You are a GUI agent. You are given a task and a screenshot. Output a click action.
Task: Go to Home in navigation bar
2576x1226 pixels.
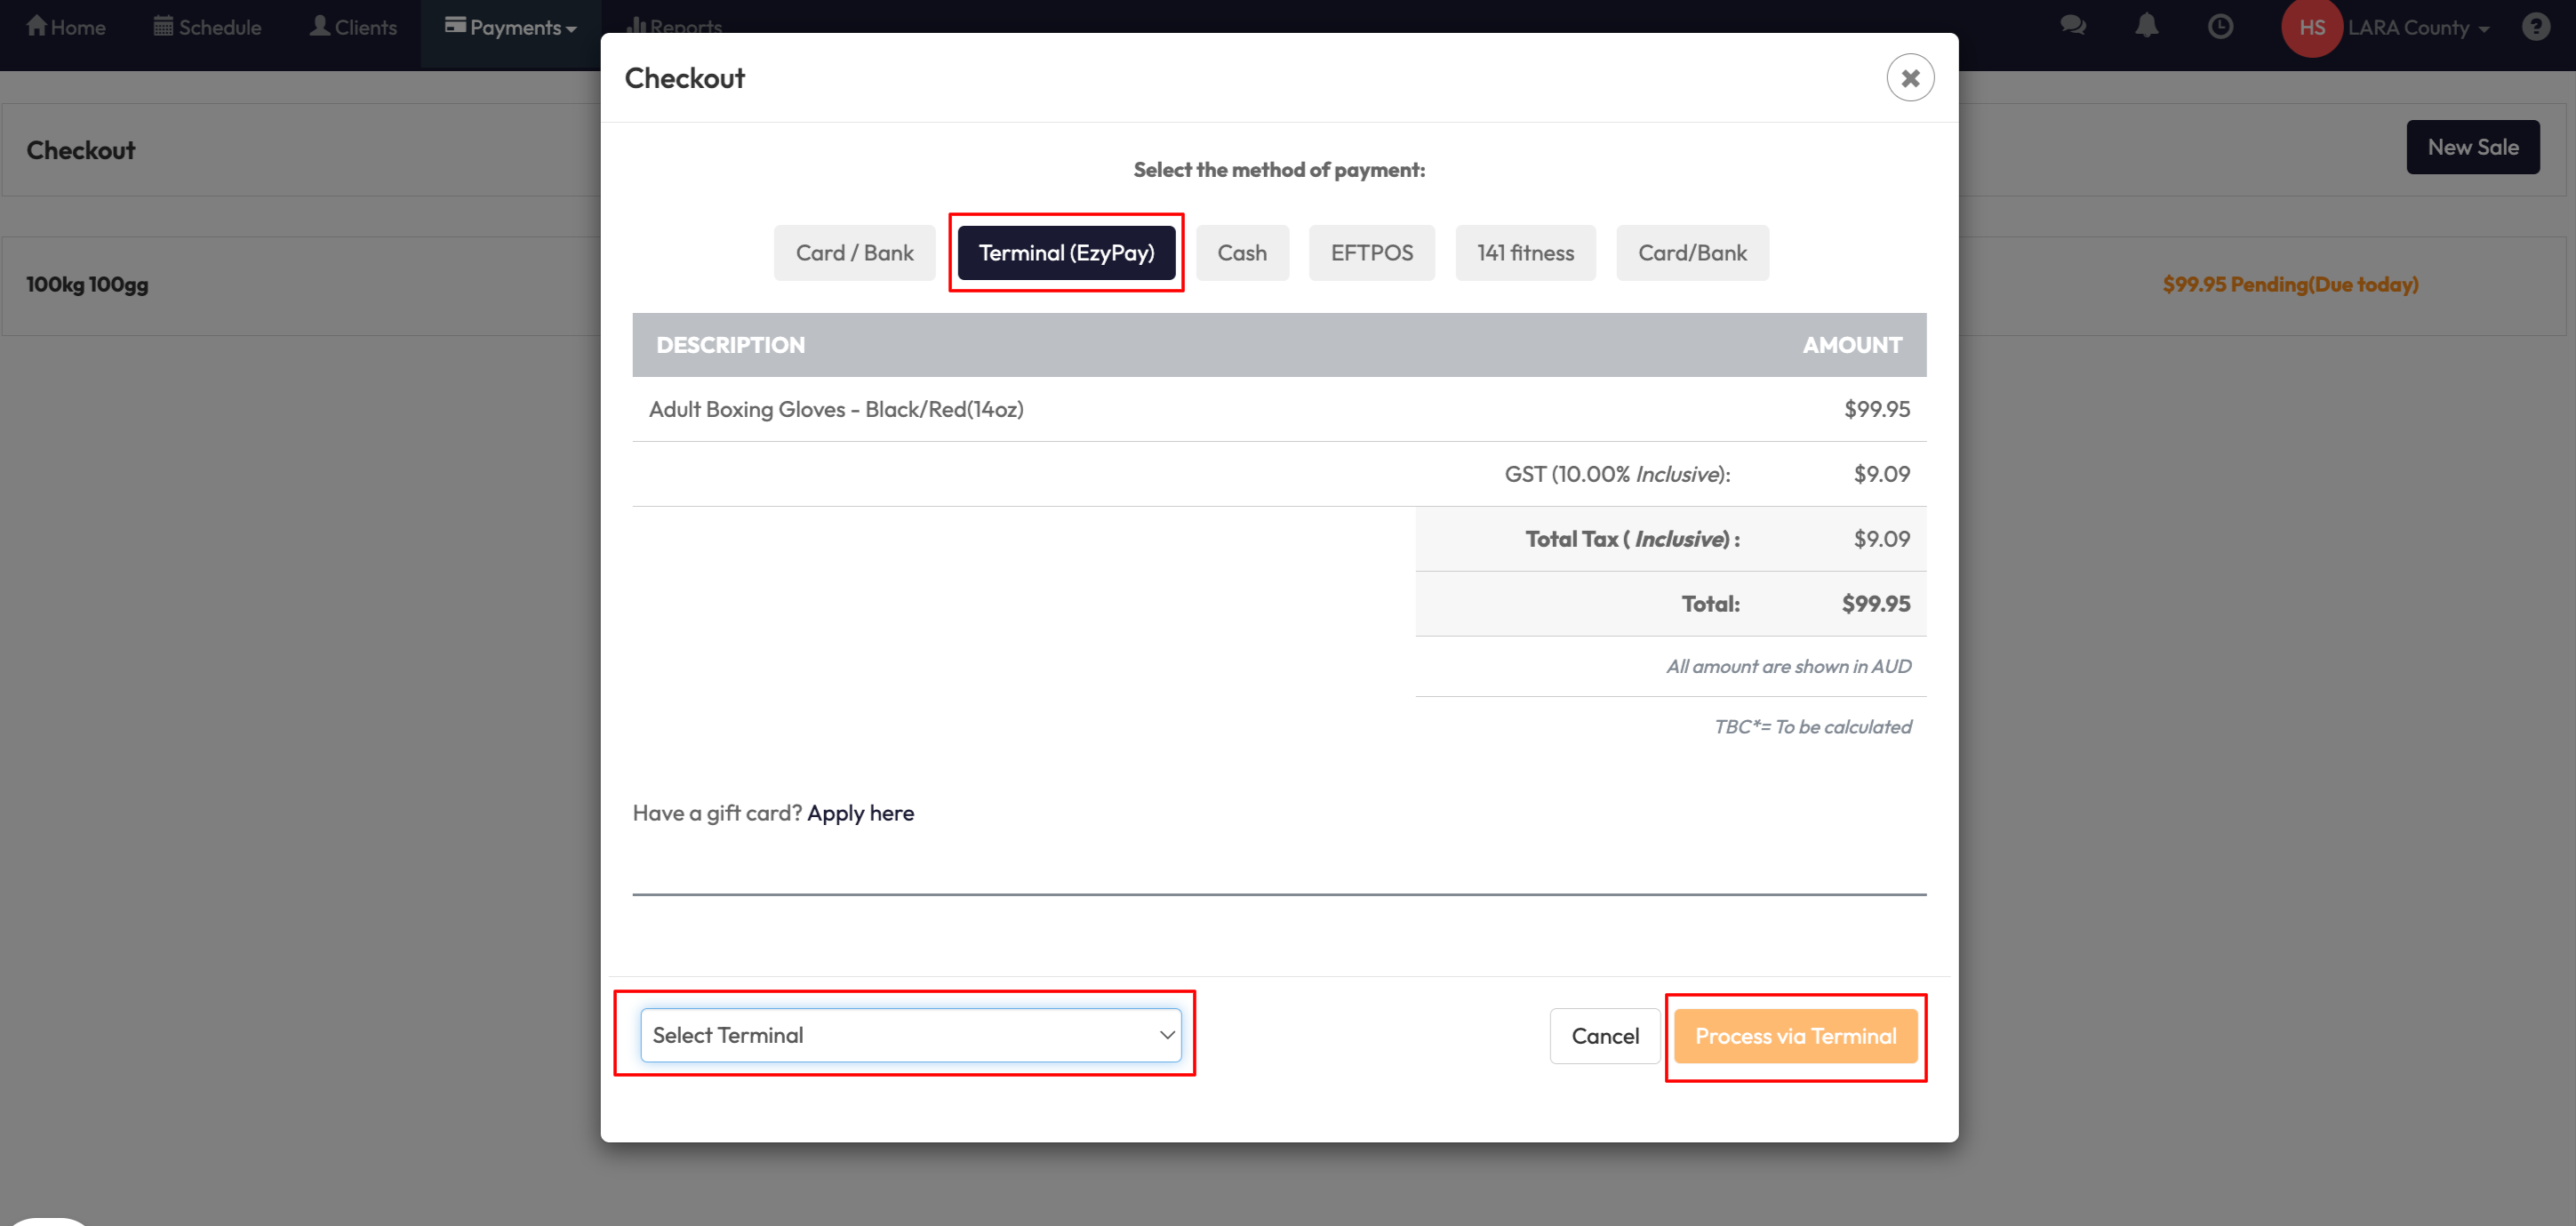click(x=66, y=27)
